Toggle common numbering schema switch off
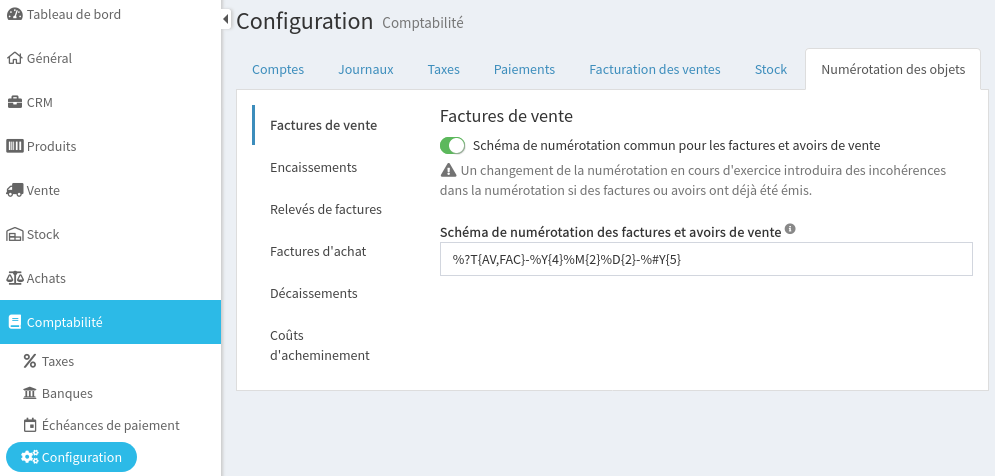The height and width of the screenshot is (476, 995). pos(453,145)
